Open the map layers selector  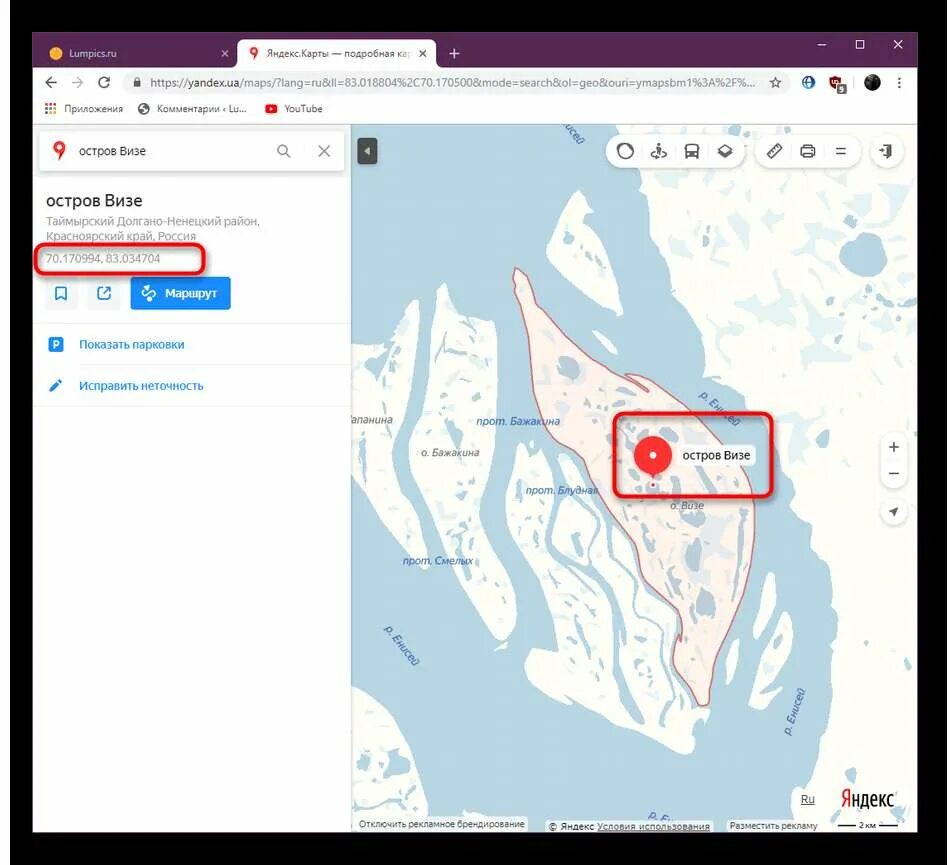[x=725, y=151]
